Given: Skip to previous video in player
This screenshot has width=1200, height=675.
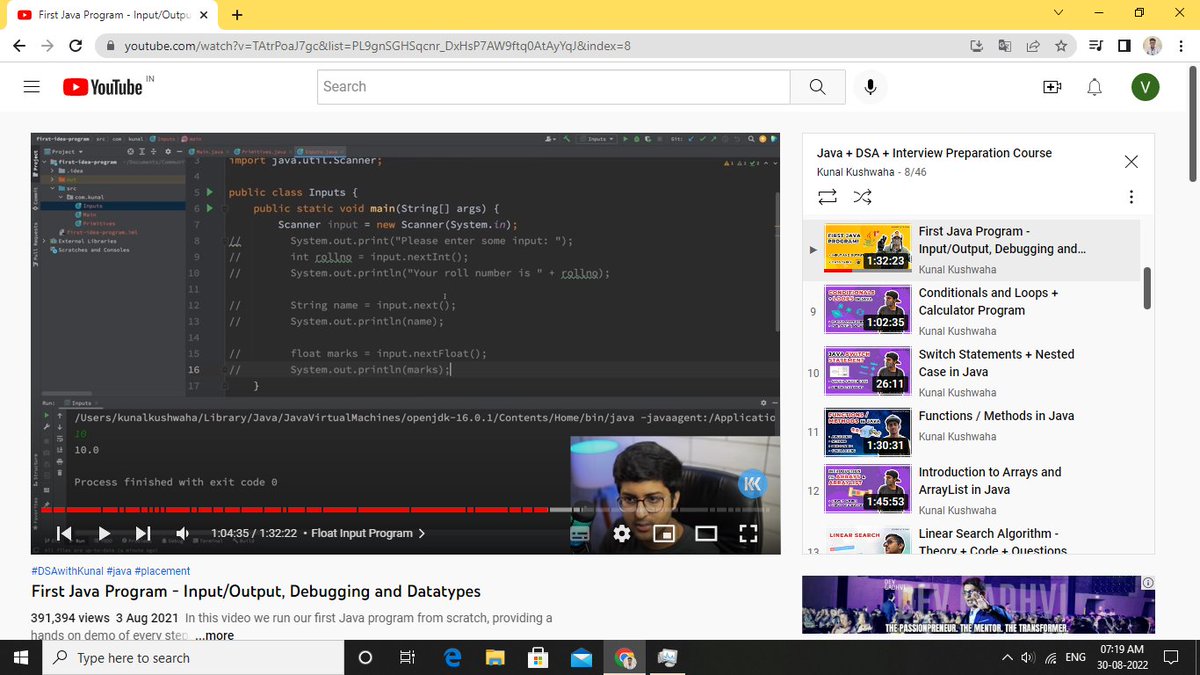Looking at the screenshot, I should (64, 533).
